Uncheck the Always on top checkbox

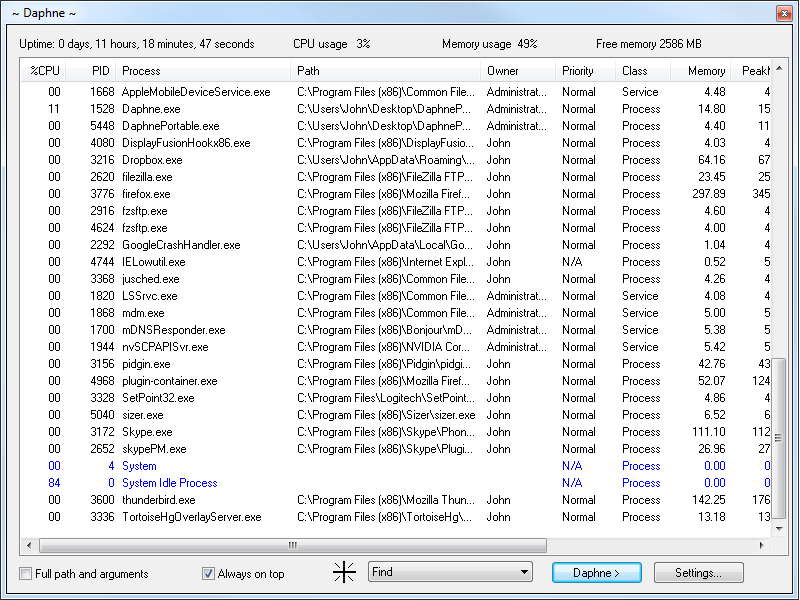[x=208, y=574]
